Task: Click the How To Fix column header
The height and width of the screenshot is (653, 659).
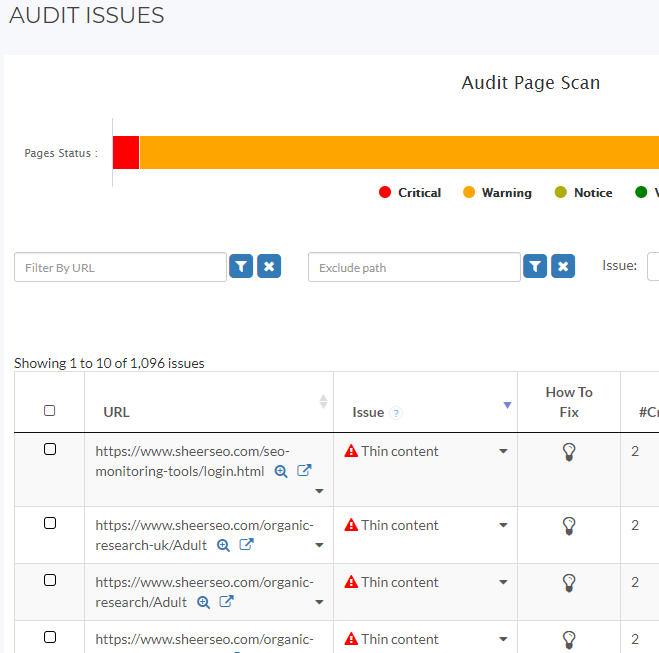Action: click(x=569, y=402)
